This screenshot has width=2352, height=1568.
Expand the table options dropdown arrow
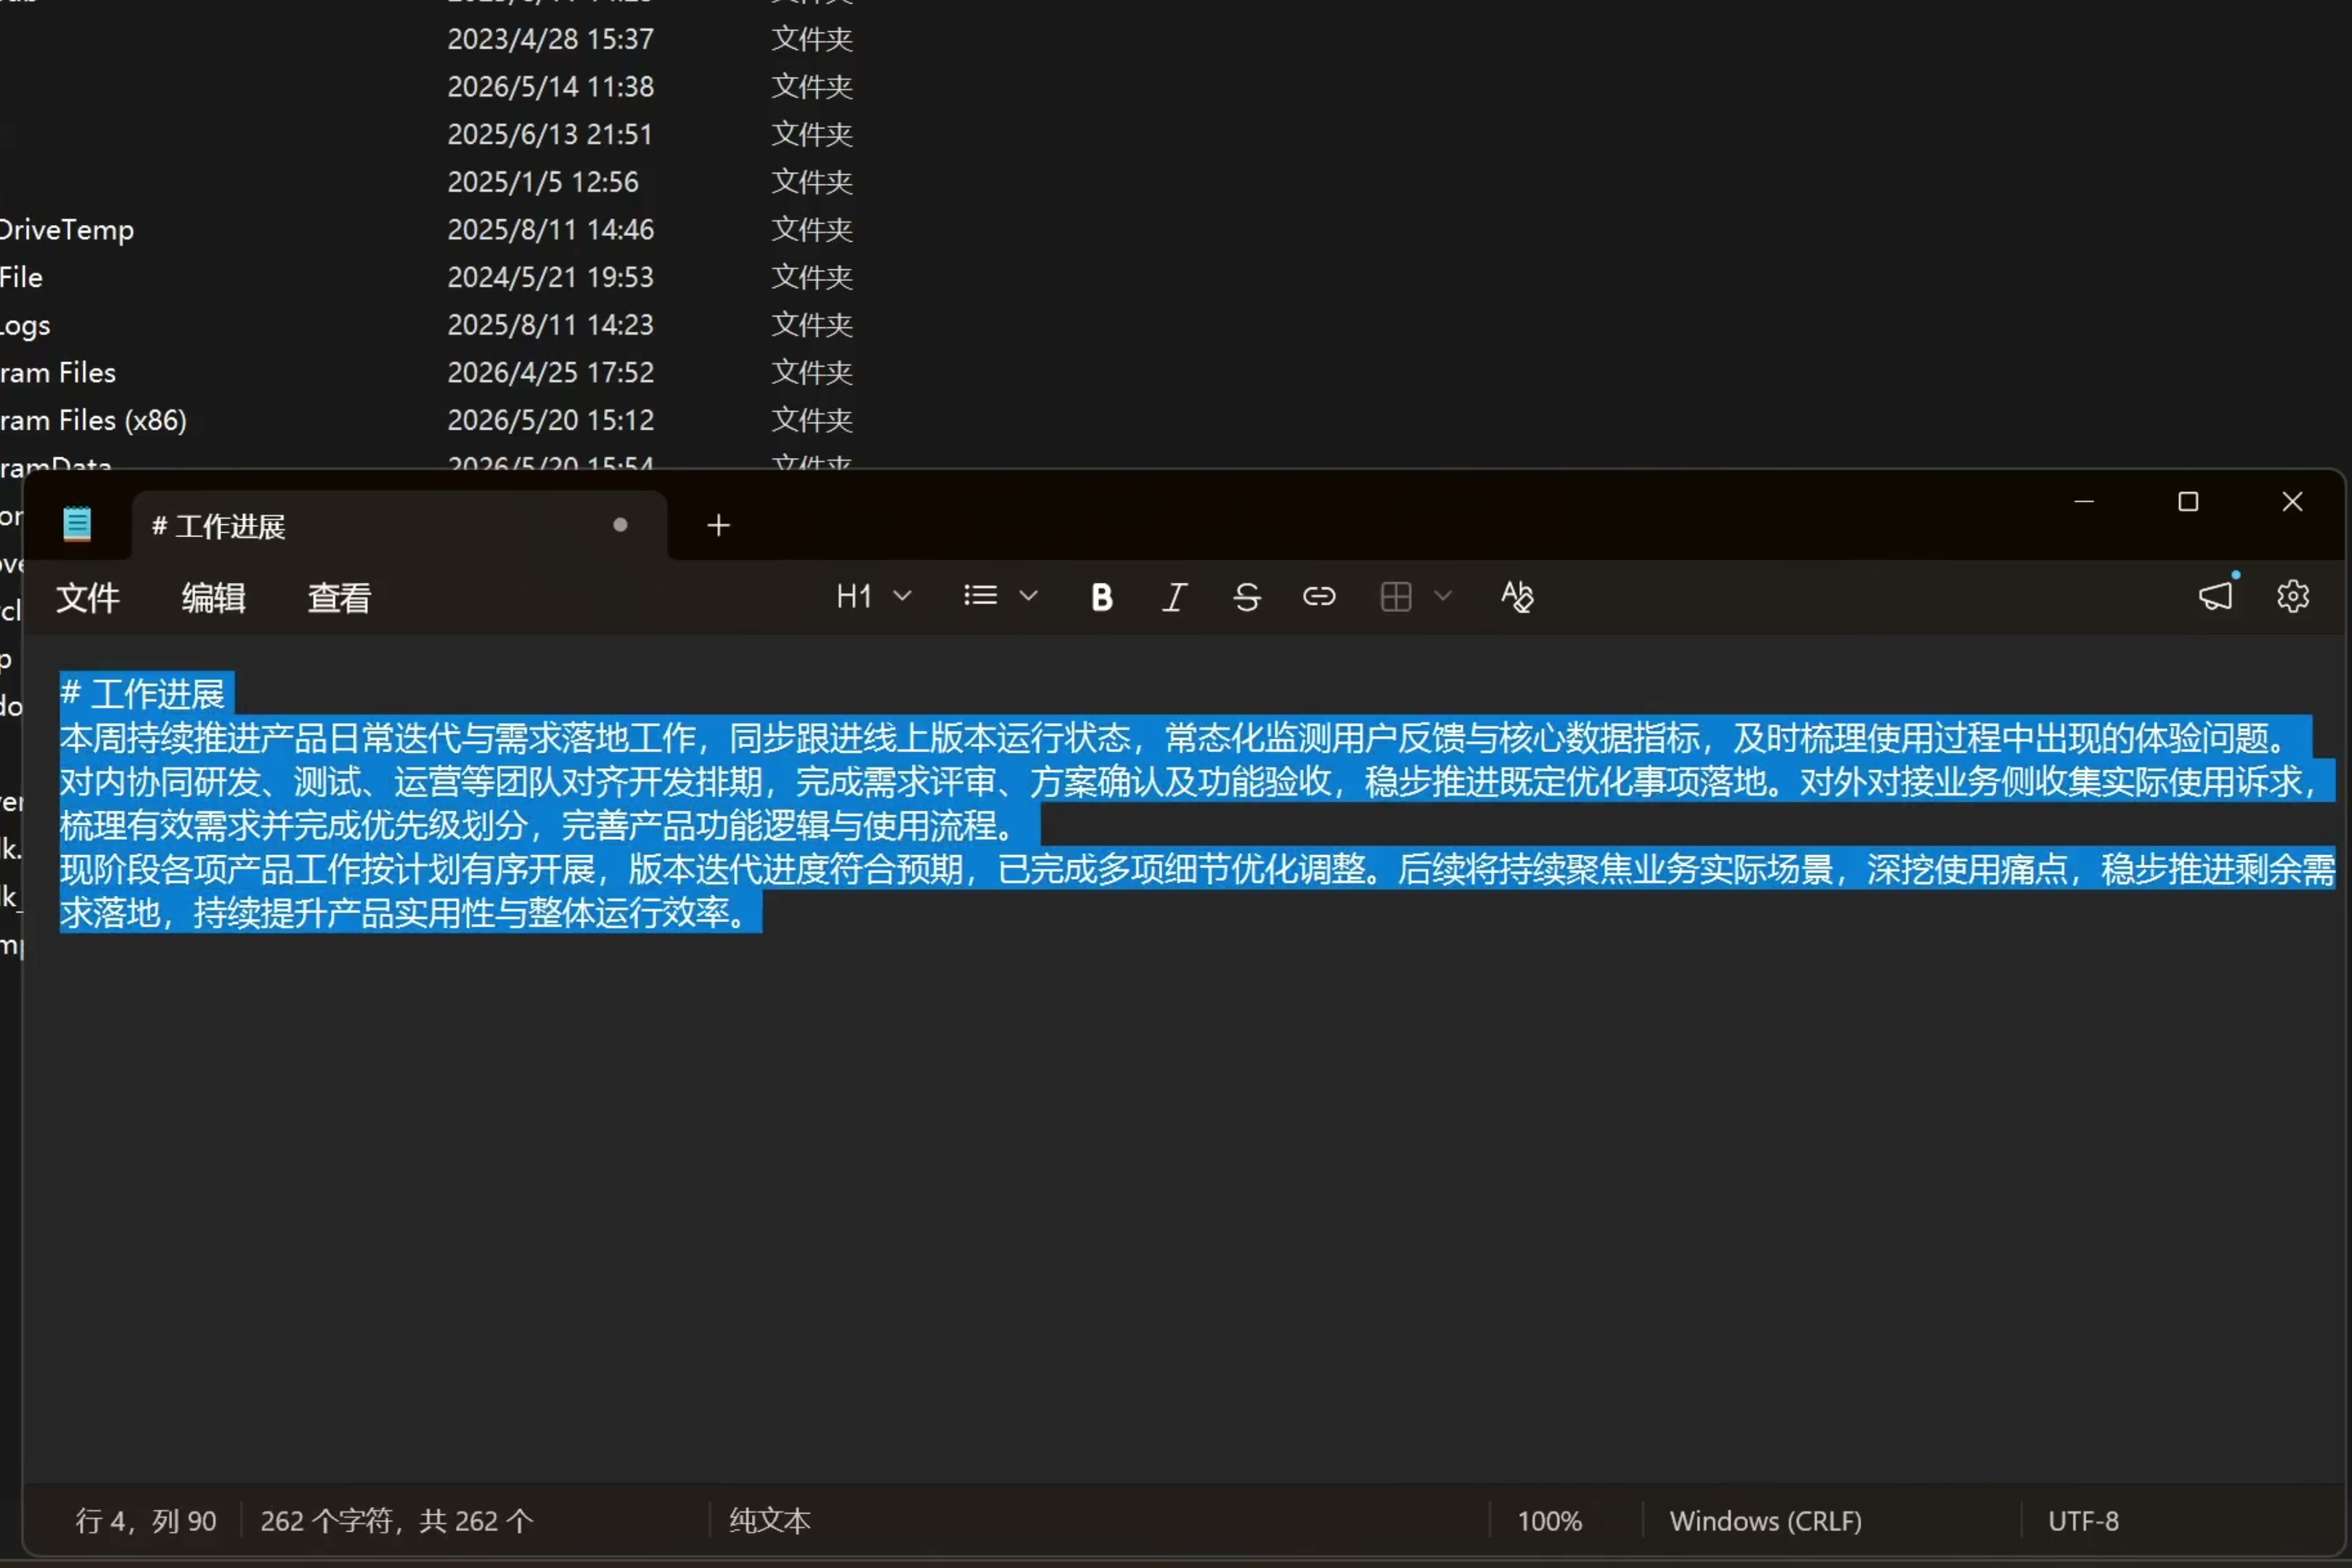coord(1442,597)
